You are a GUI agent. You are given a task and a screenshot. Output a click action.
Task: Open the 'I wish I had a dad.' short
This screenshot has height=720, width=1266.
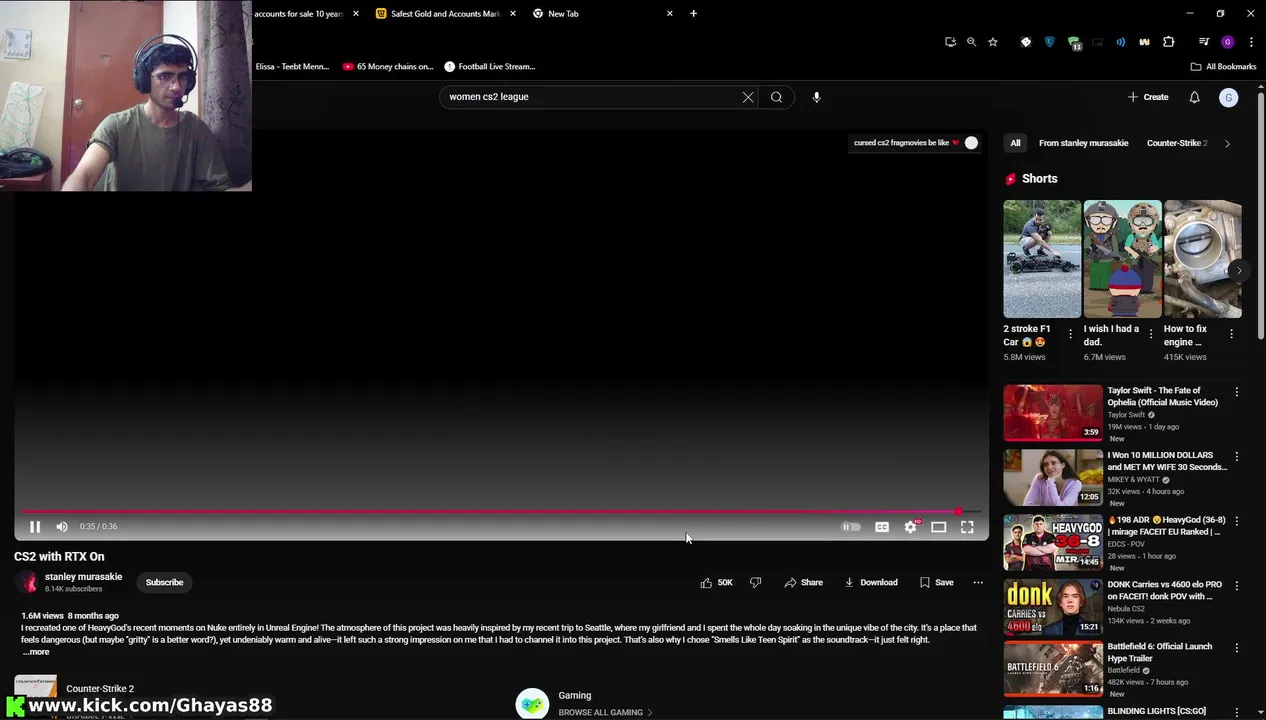[x=1122, y=259]
